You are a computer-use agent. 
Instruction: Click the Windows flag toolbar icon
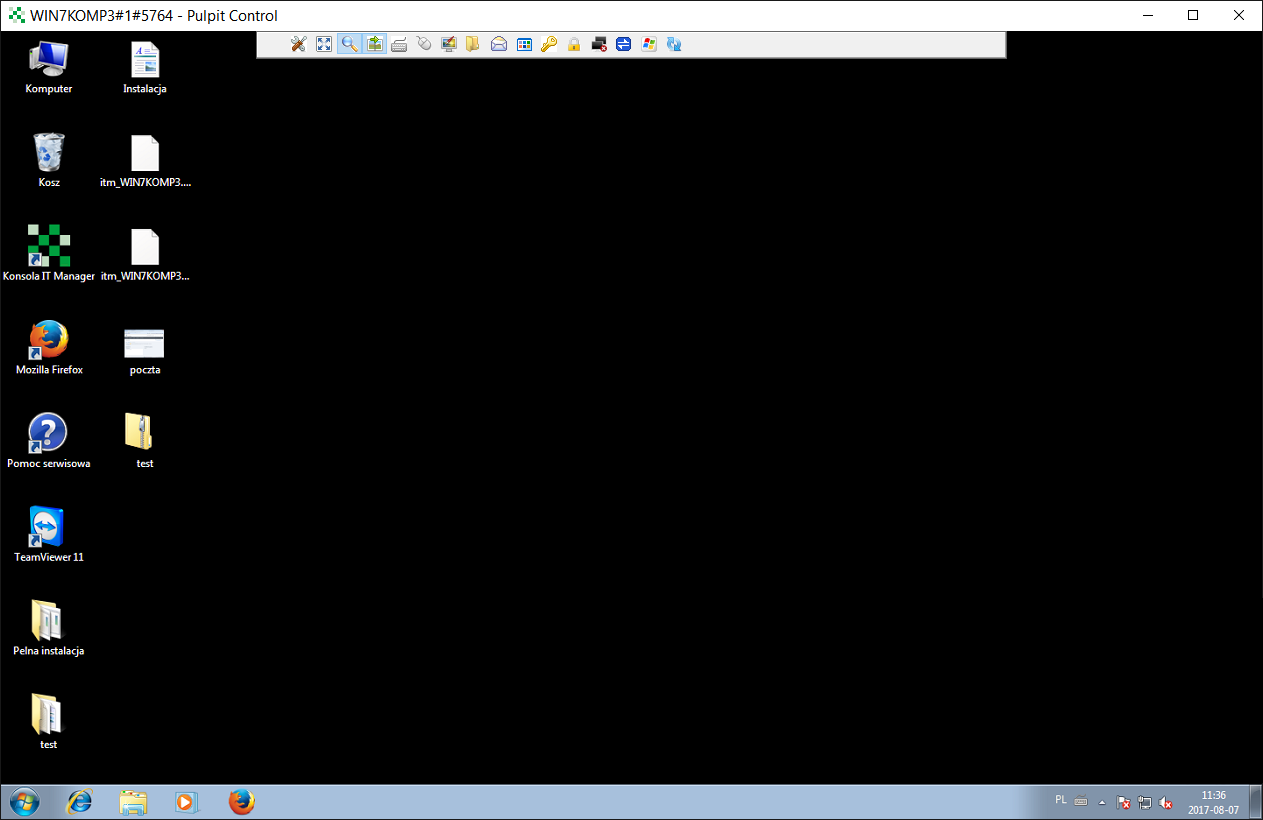(x=649, y=44)
